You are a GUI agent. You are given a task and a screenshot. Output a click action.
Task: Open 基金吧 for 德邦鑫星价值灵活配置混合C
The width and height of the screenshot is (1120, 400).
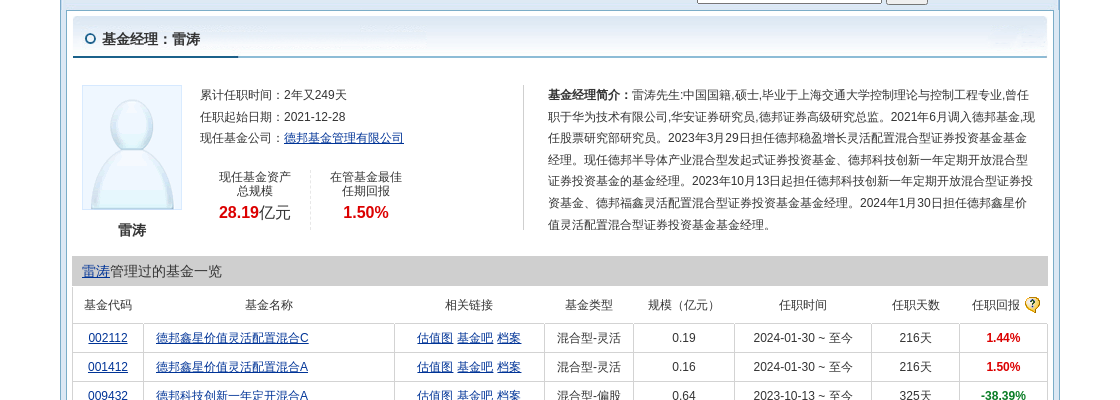[475, 338]
